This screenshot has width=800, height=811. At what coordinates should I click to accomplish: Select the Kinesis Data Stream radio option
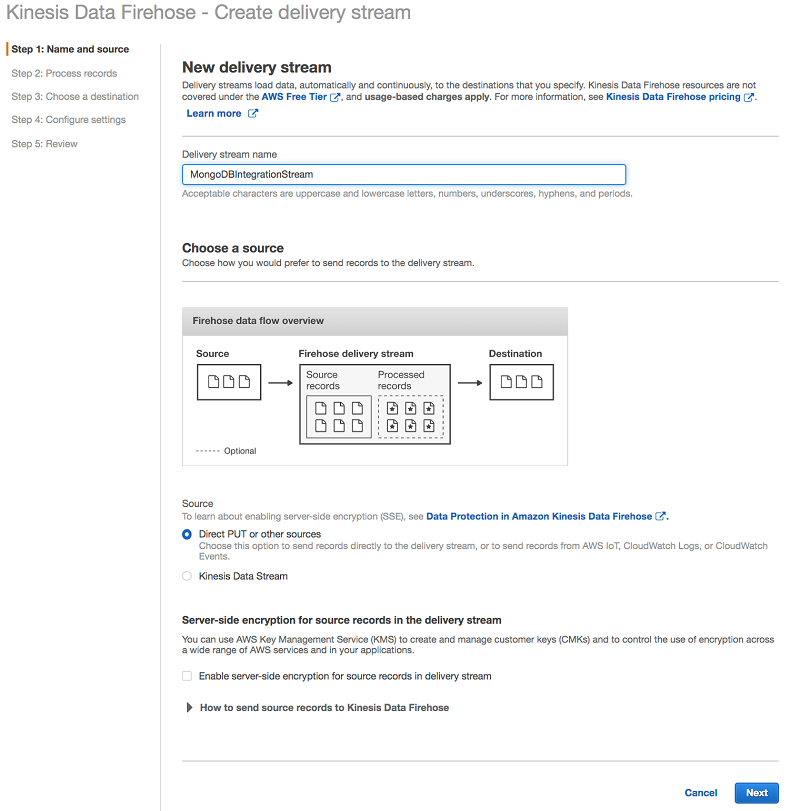(187, 576)
